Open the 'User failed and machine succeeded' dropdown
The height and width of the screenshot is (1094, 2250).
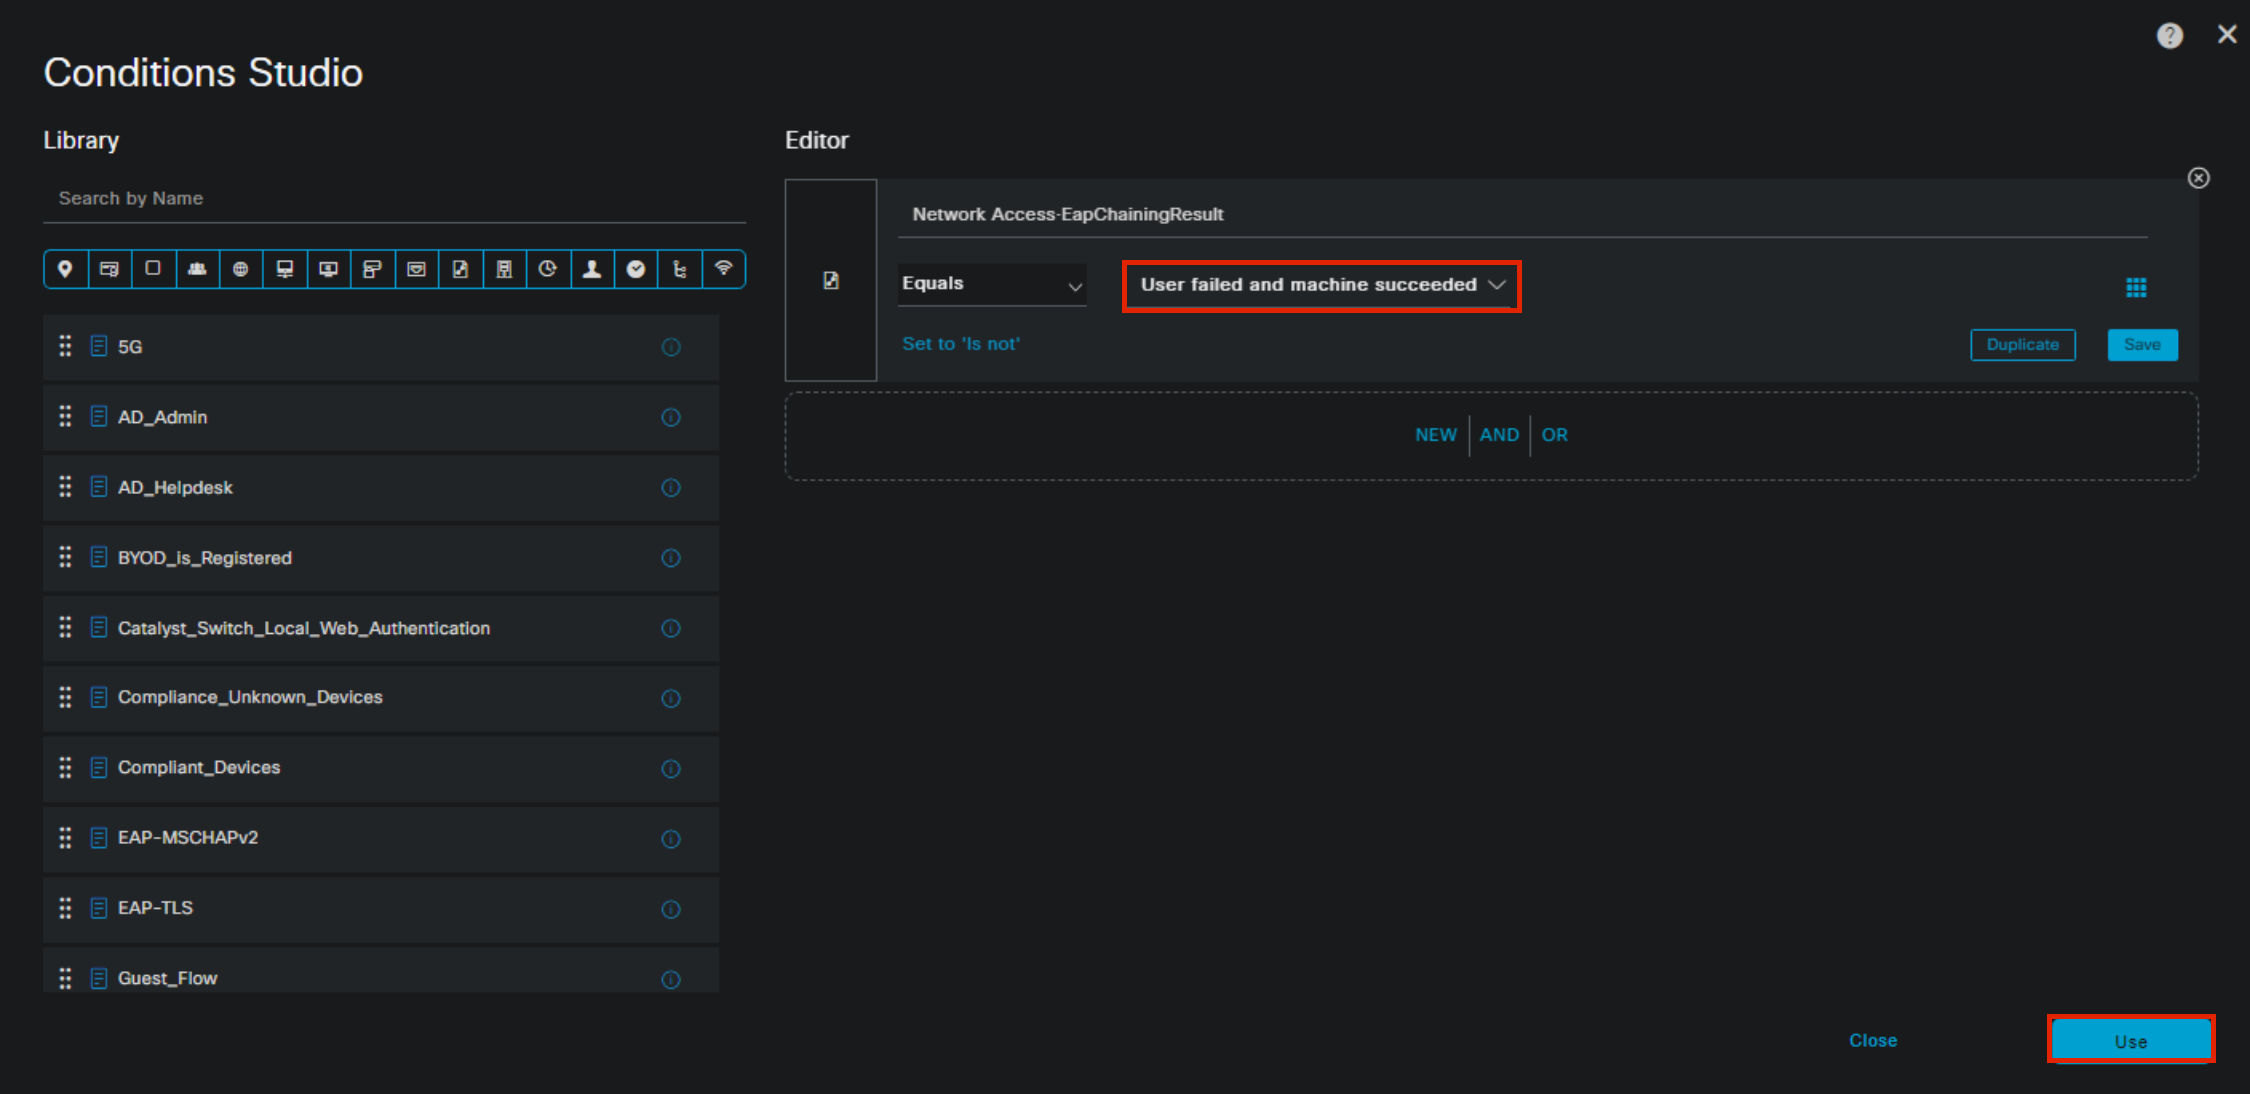[1321, 285]
